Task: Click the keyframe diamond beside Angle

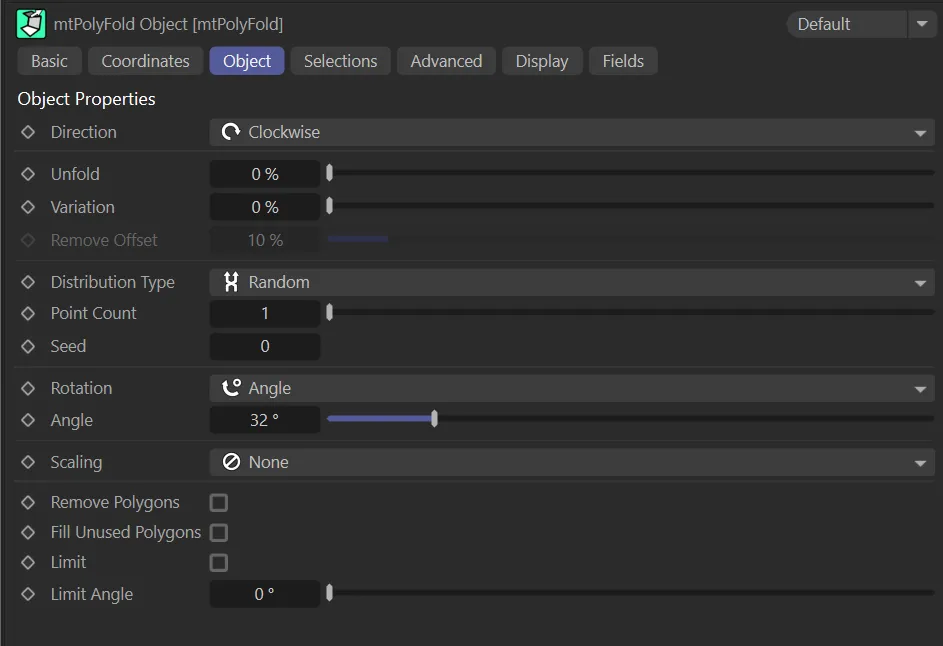Action: click(x=28, y=421)
